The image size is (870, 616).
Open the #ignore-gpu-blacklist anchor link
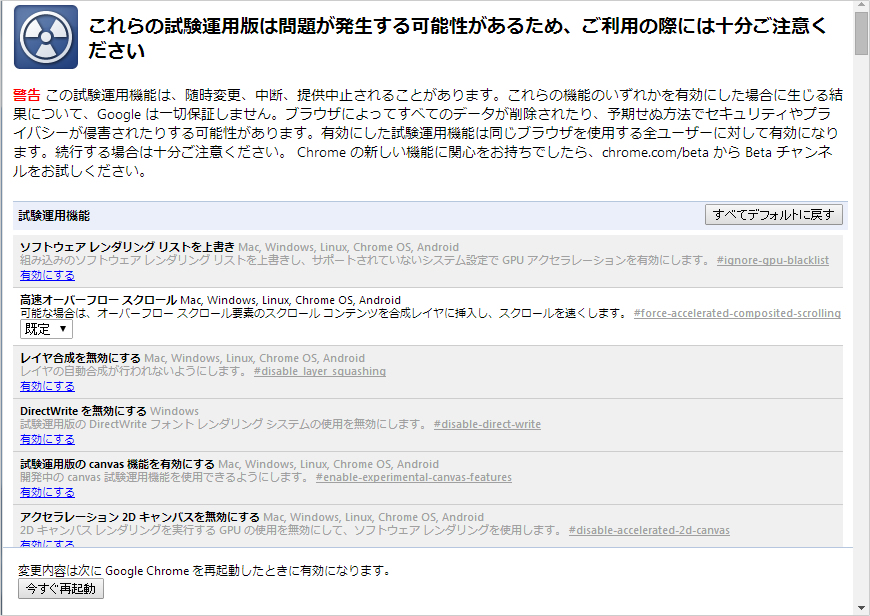pos(772,261)
